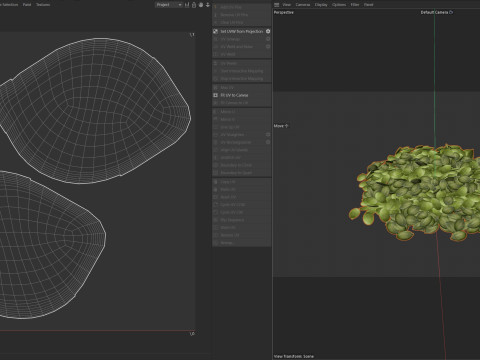The image size is (480, 360).
Task: Open the Project dropdown in UV toolbar
Action: point(169,5)
